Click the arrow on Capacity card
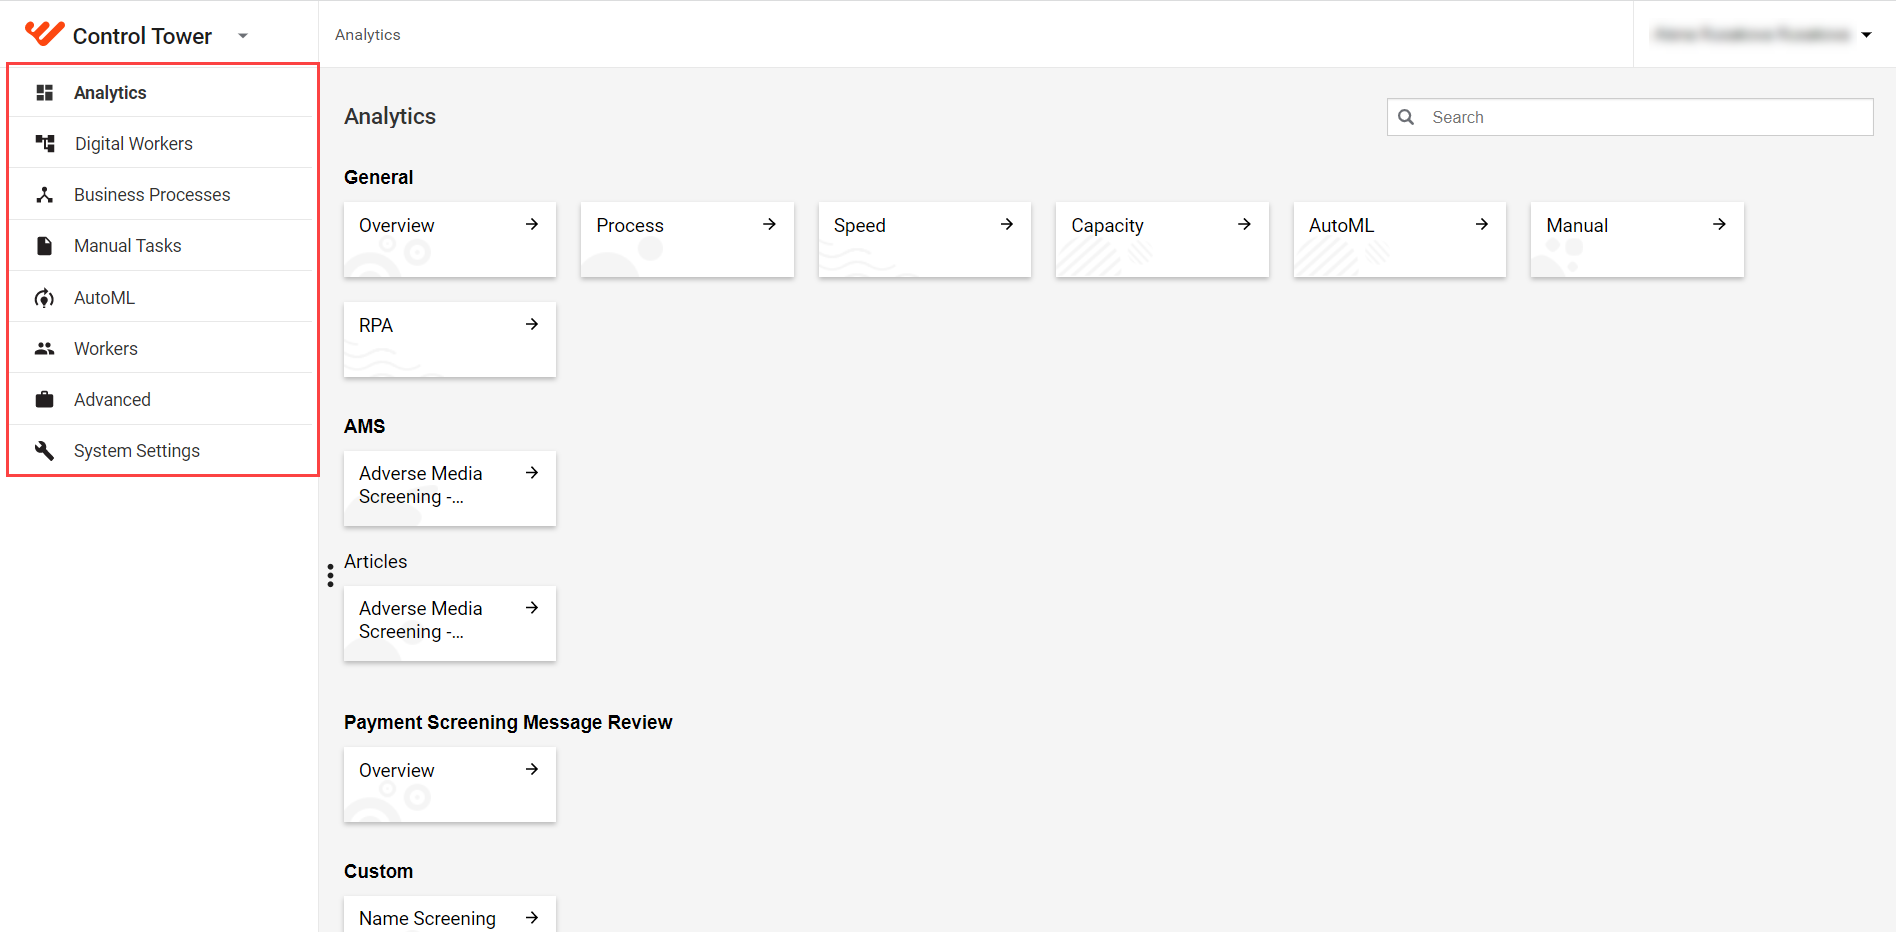This screenshot has height=932, width=1896. coord(1244,225)
